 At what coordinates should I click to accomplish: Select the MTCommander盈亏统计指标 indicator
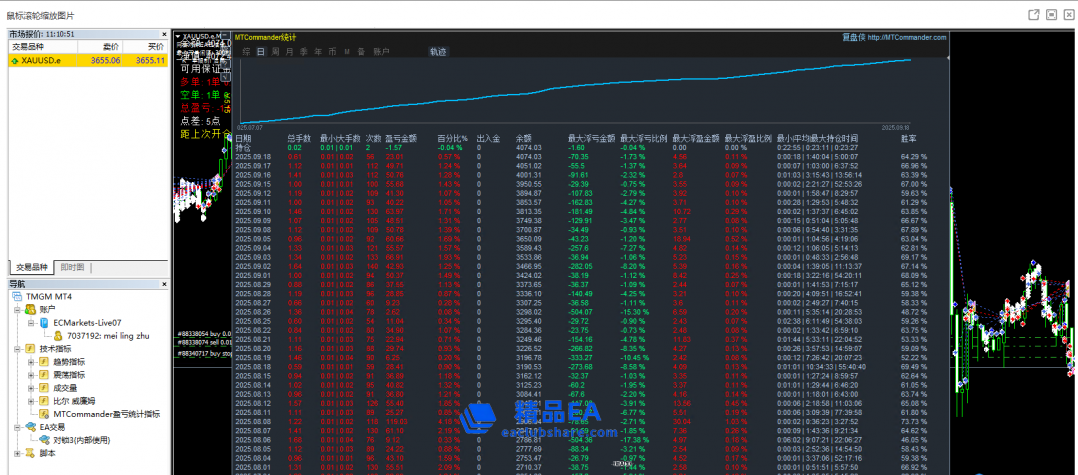[104, 413]
